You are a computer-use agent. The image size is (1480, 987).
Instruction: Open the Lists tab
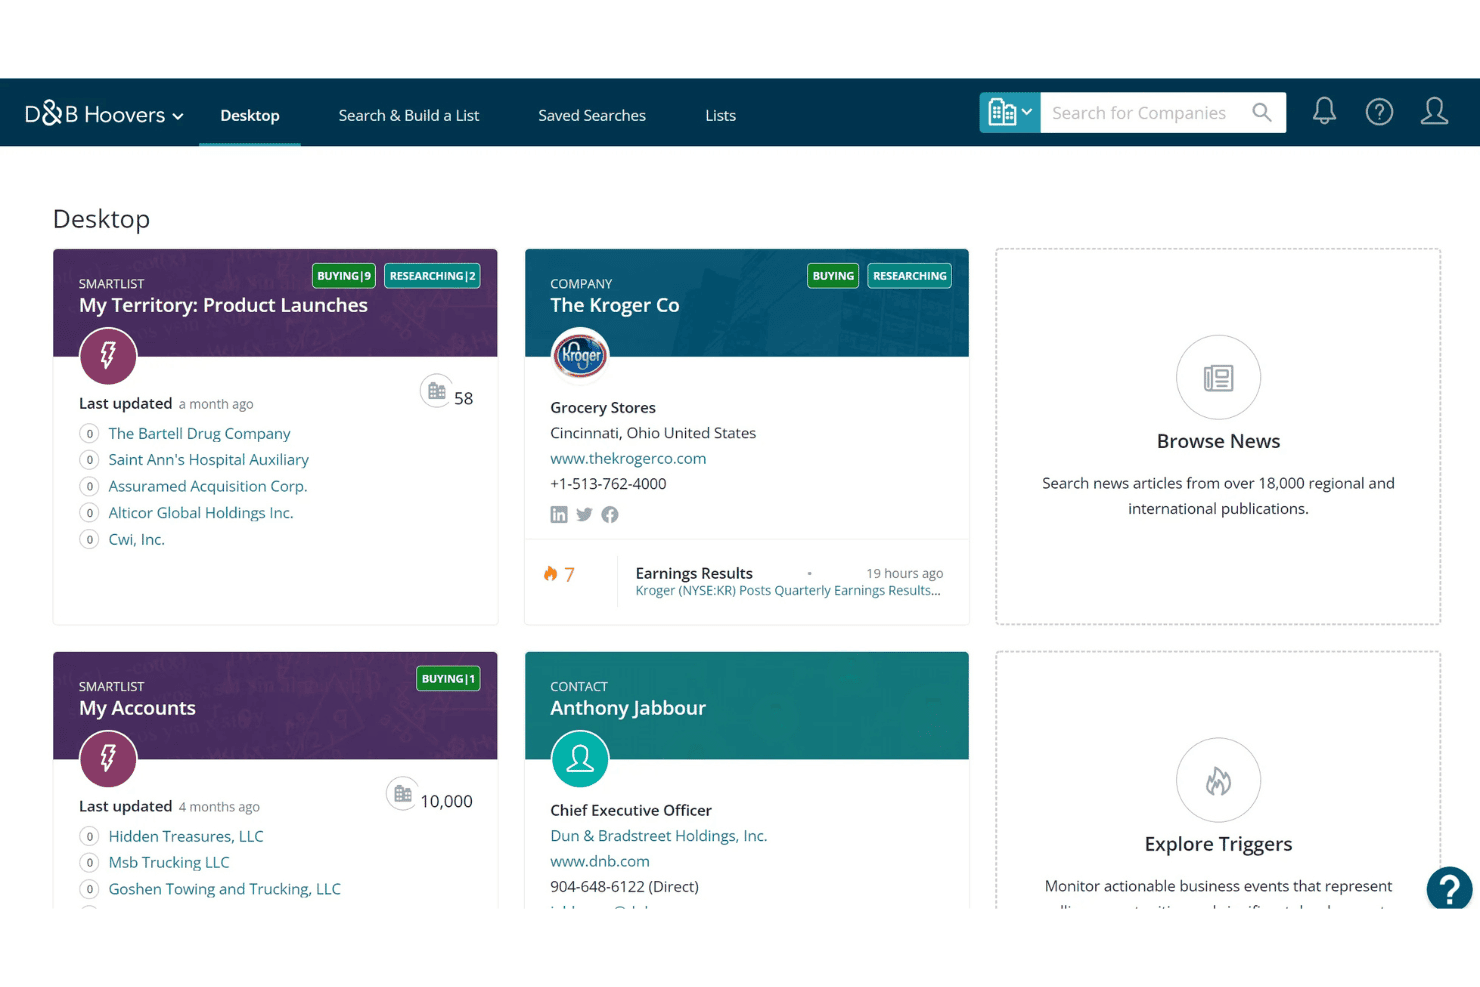[x=720, y=115]
